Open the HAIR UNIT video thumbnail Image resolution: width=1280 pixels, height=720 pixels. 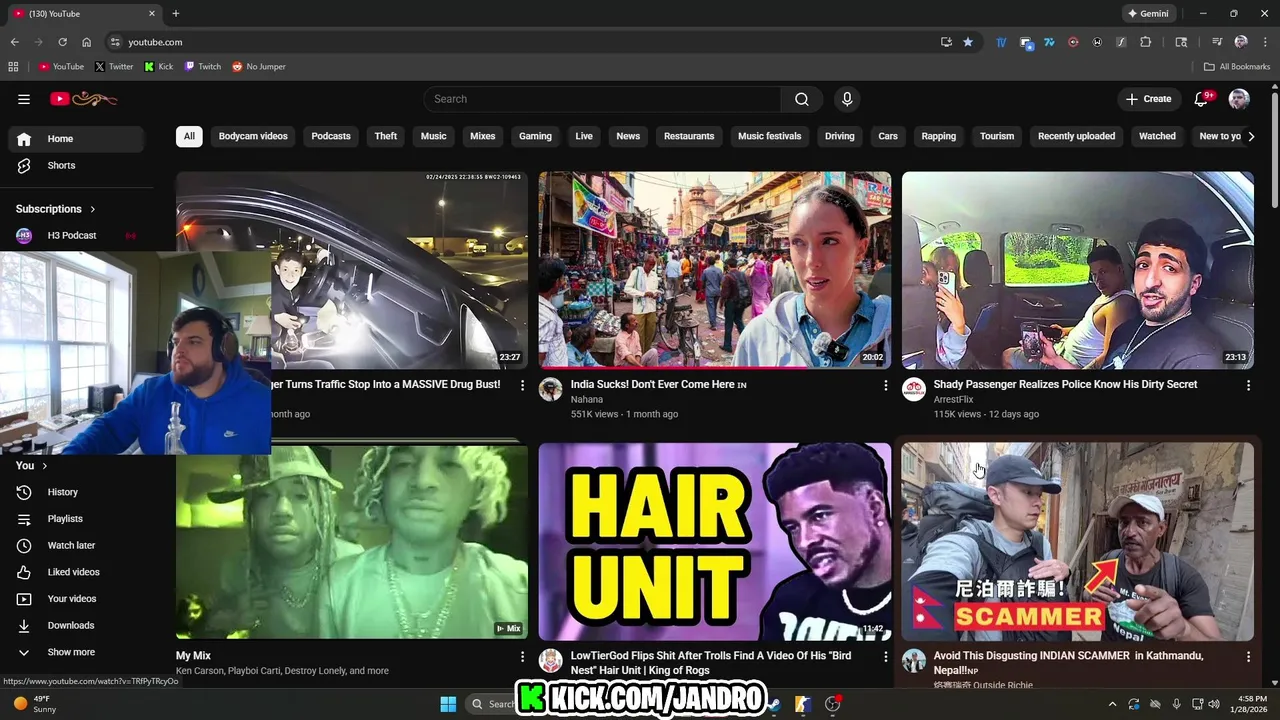pyautogui.click(x=714, y=542)
